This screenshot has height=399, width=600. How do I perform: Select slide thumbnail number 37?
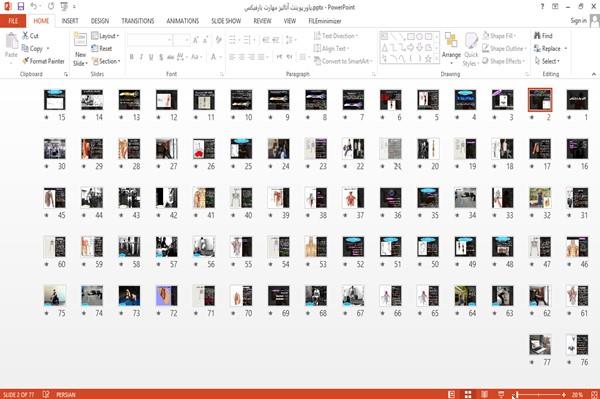pos(353,198)
